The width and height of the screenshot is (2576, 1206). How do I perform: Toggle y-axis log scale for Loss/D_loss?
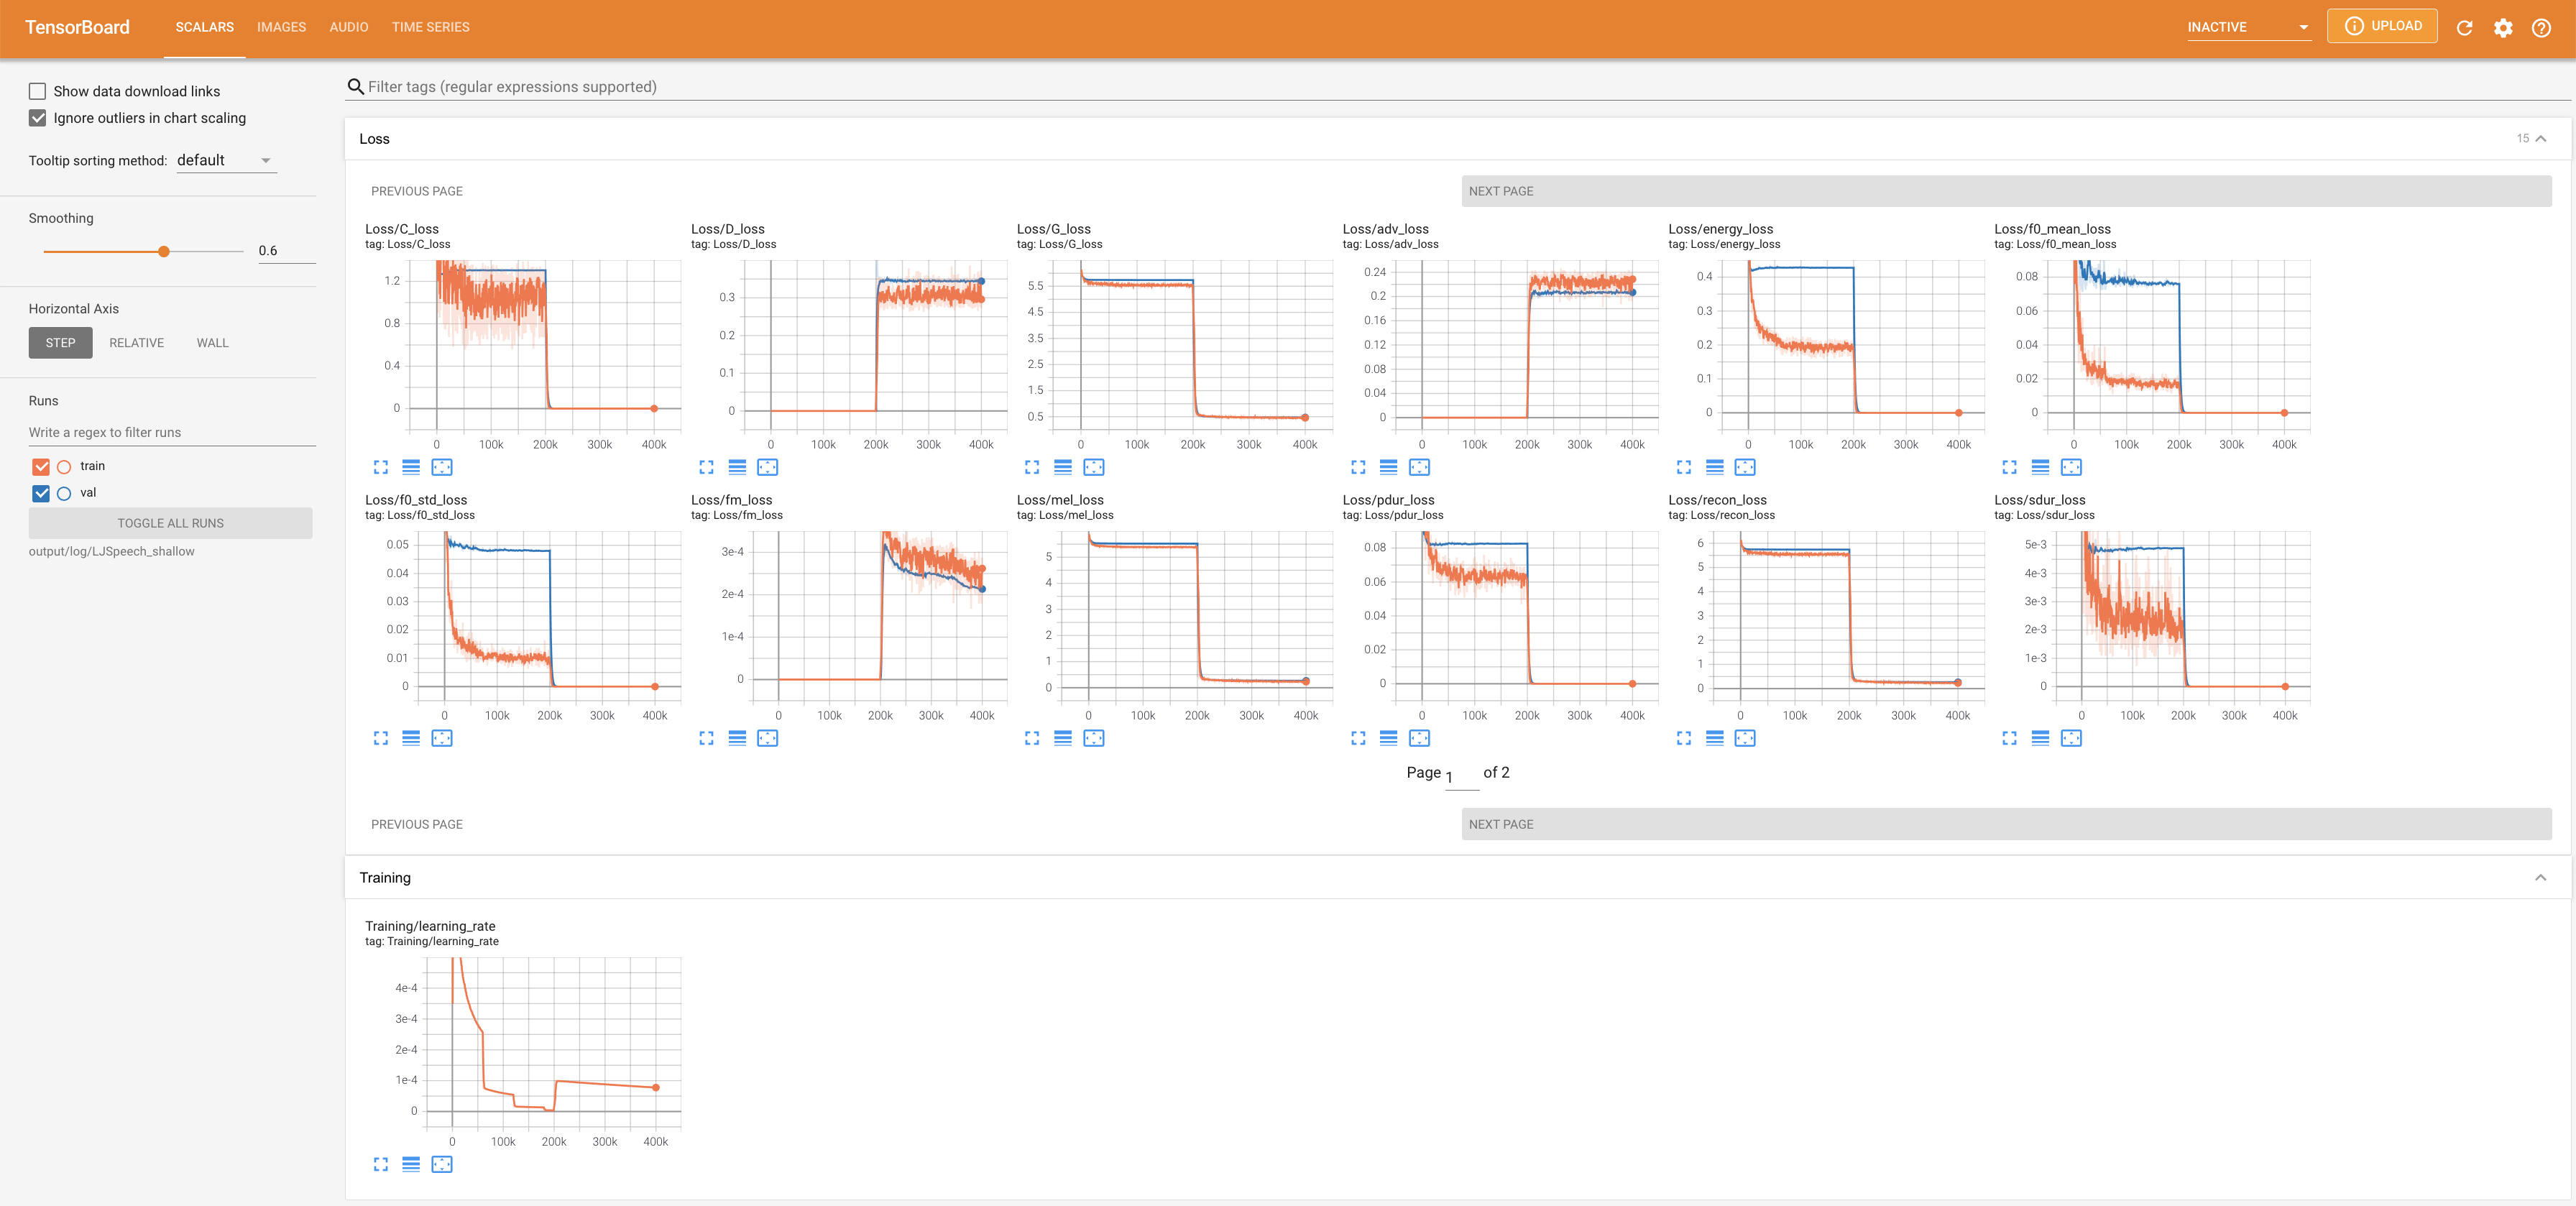tap(737, 467)
